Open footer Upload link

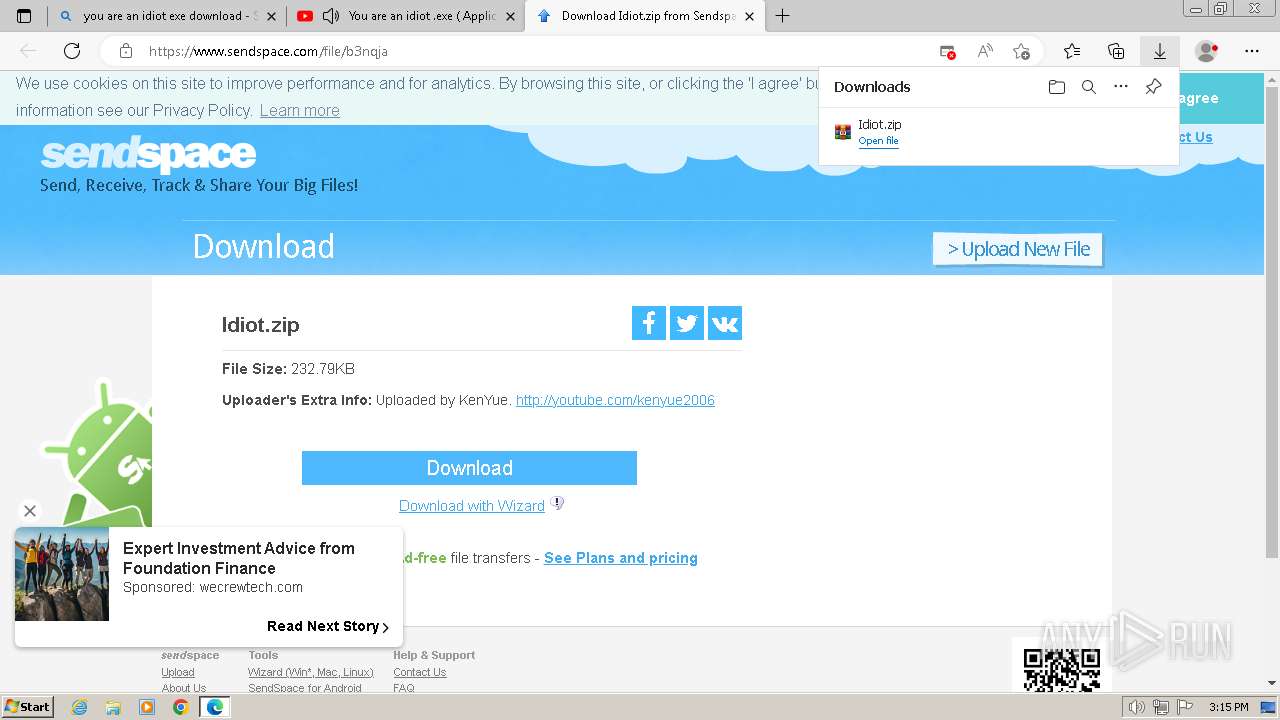click(x=178, y=672)
